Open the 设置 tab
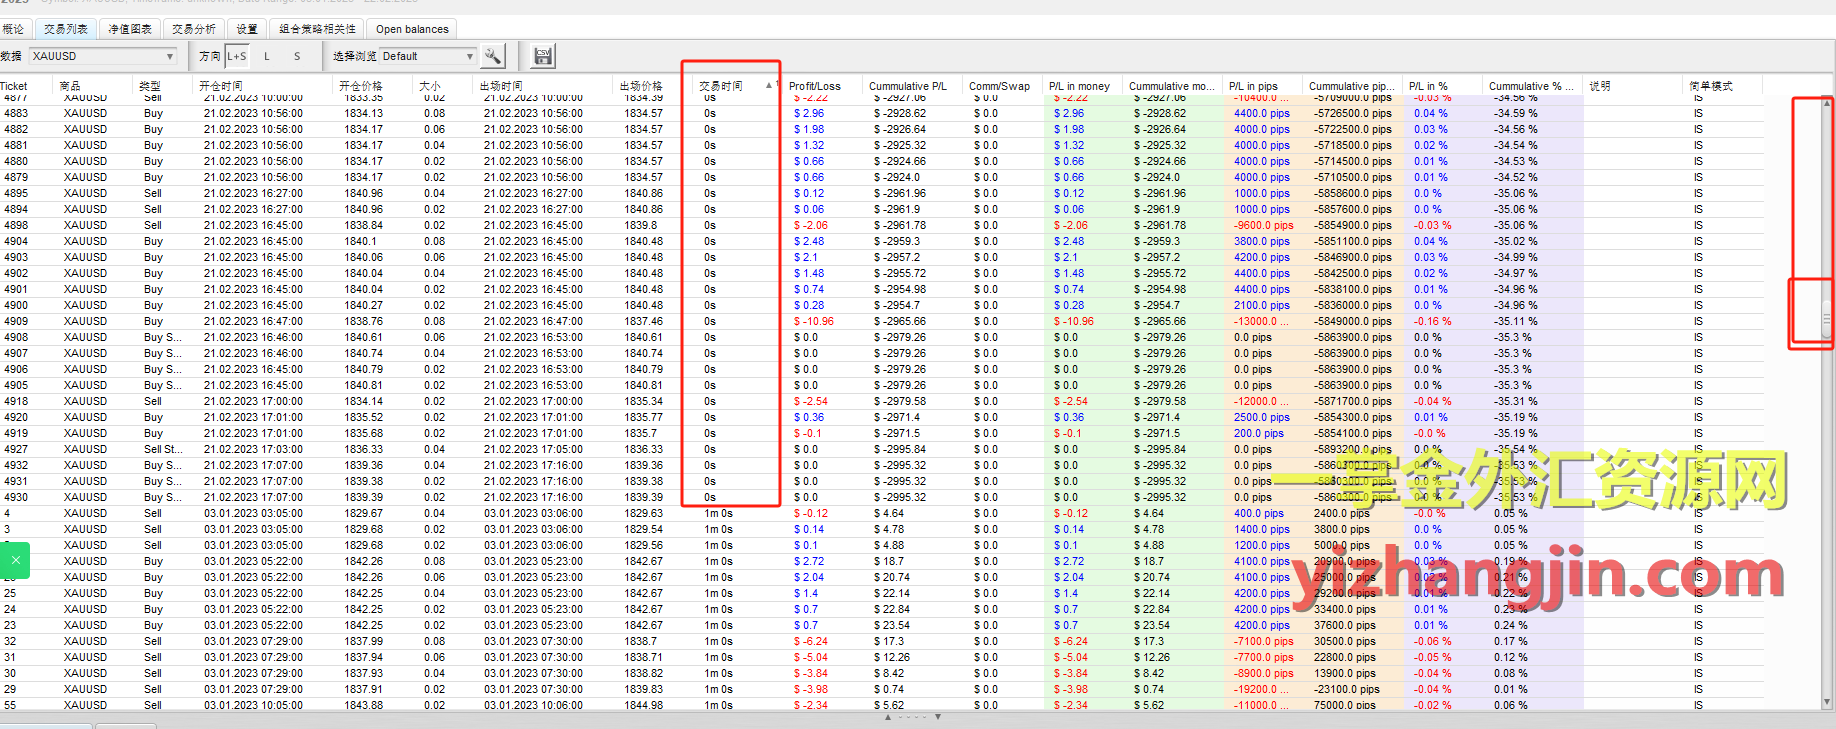 [247, 29]
